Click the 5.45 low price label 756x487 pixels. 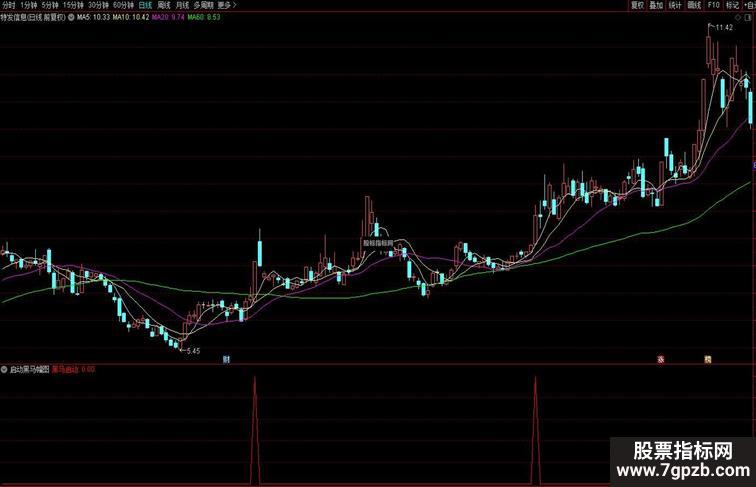click(193, 351)
